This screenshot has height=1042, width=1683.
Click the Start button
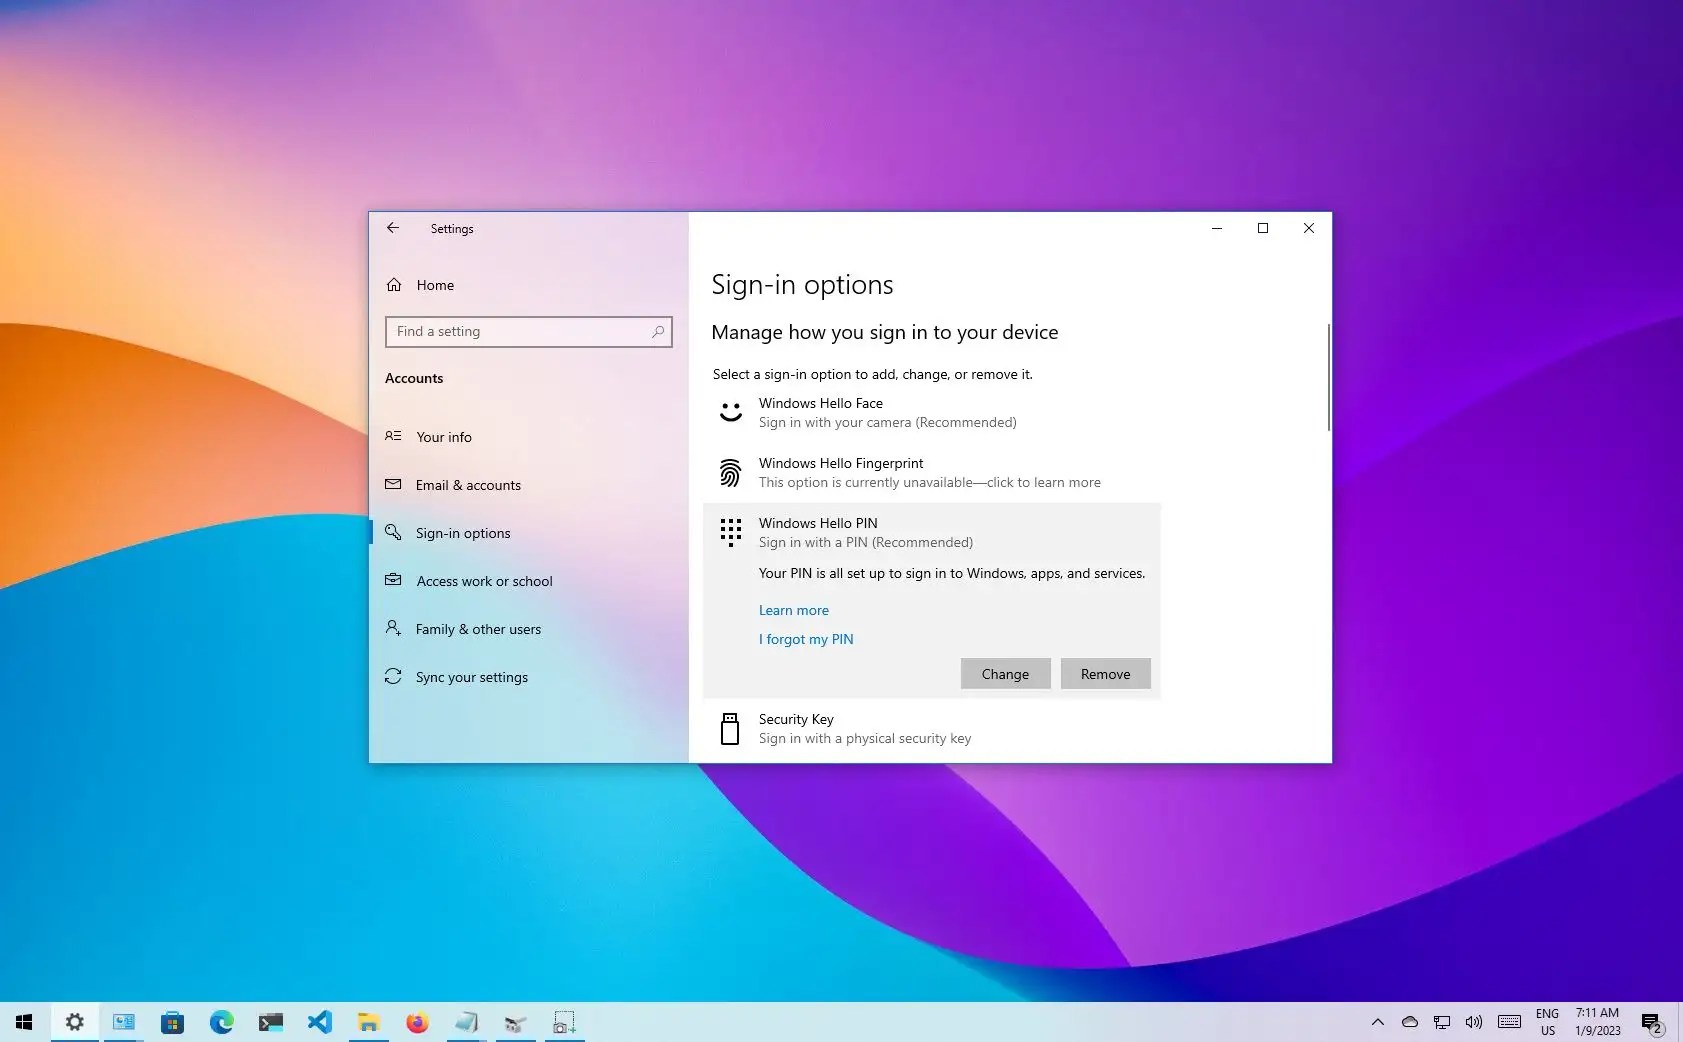pyautogui.click(x=23, y=1022)
